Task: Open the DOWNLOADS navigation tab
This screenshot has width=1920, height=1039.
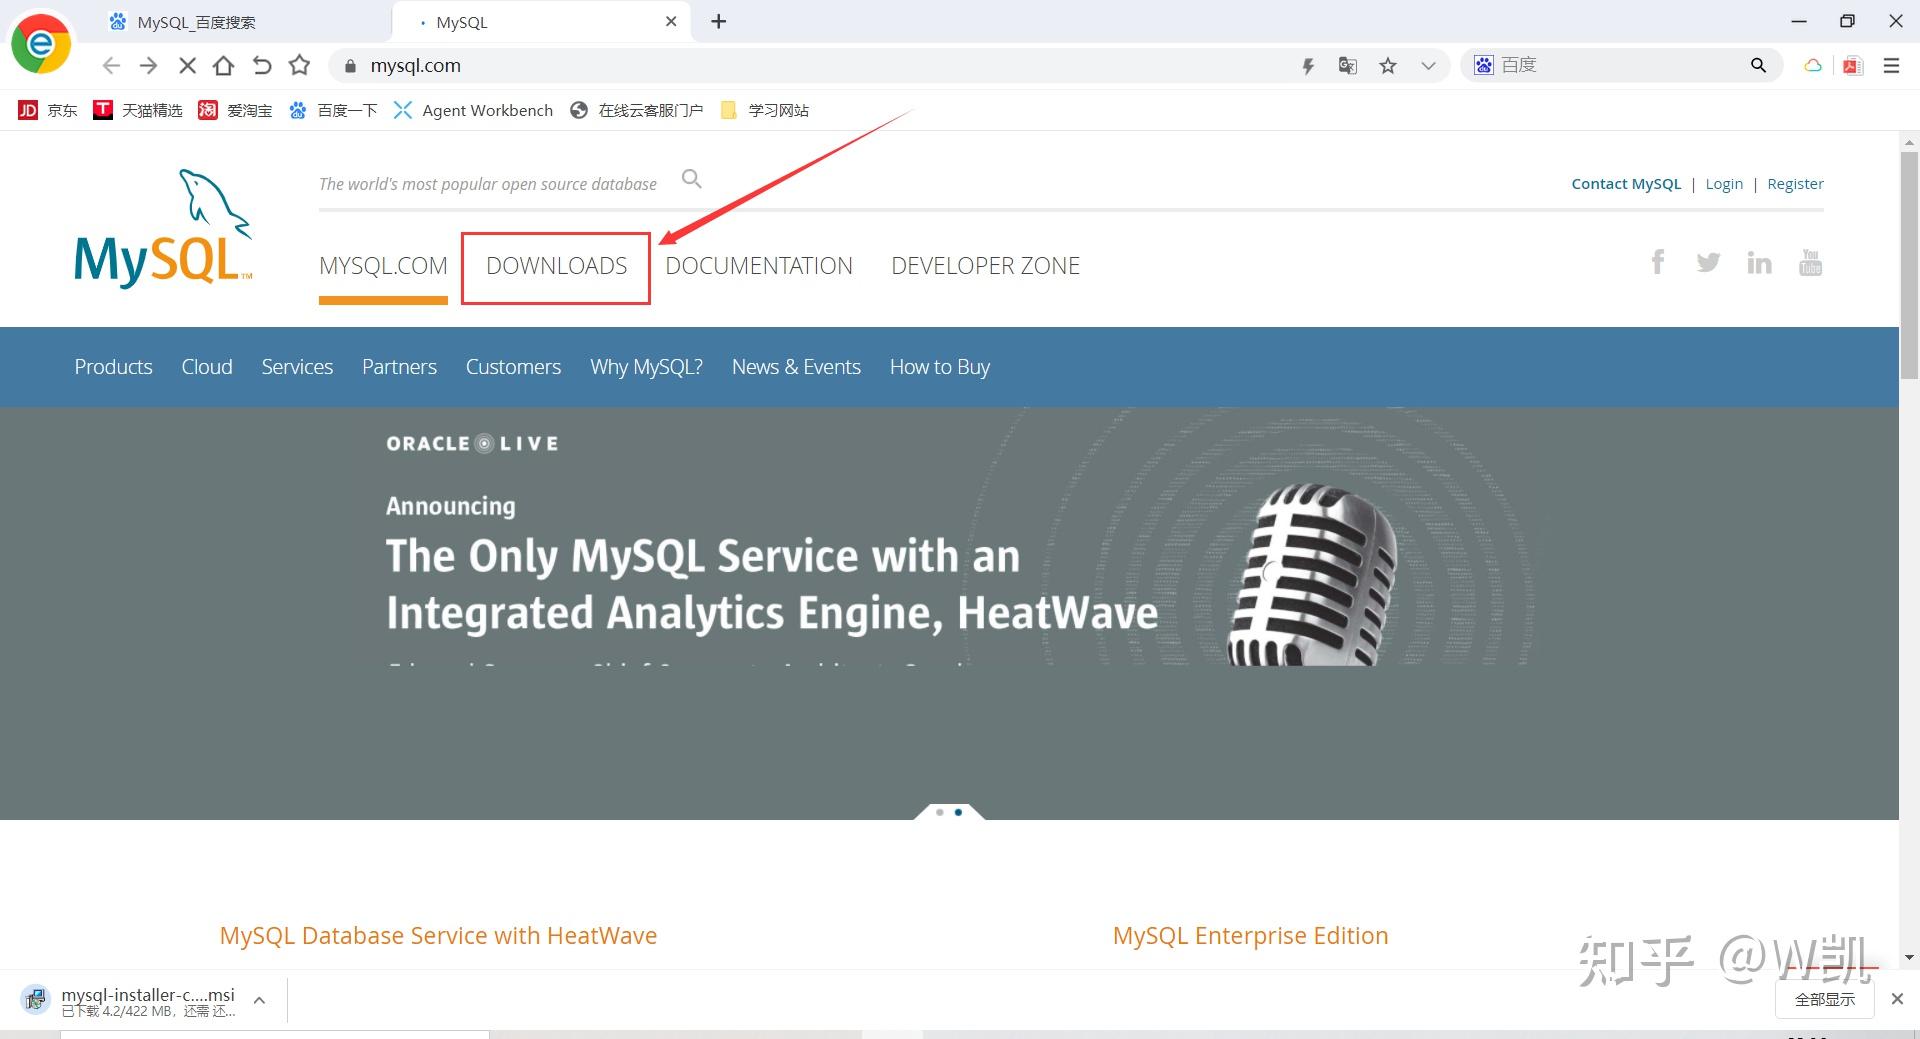Action: pos(556,266)
